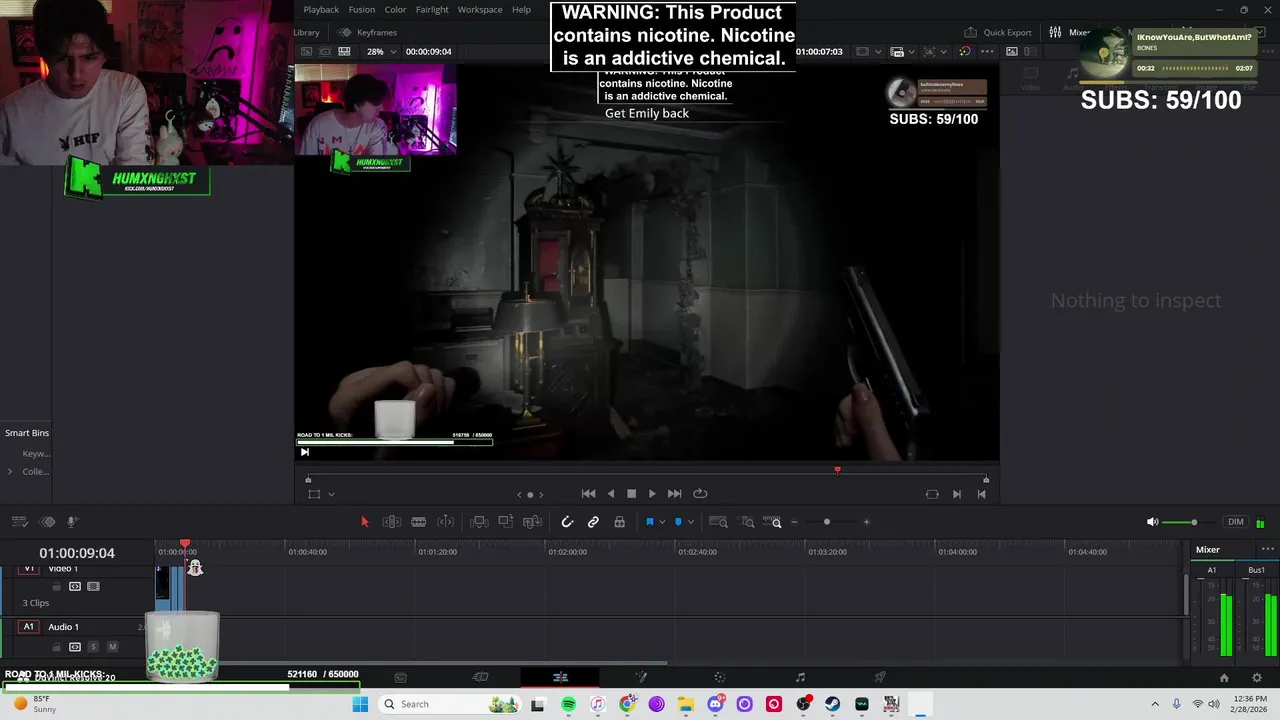Open the Keyframes panel
The image size is (1280, 720).
coord(368,32)
